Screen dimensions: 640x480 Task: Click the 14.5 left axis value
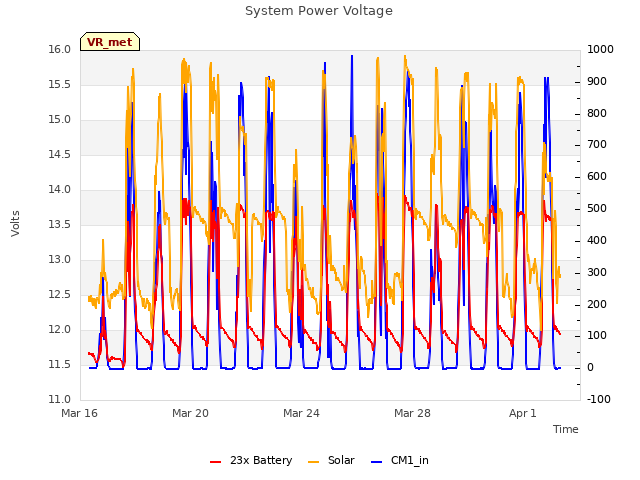(x=60, y=155)
